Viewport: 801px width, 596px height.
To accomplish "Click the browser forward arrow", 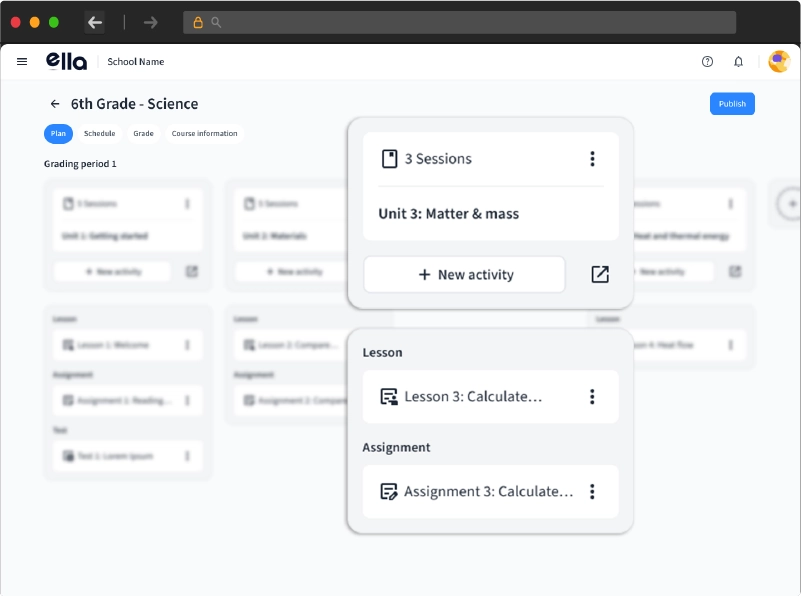I will [151, 22].
